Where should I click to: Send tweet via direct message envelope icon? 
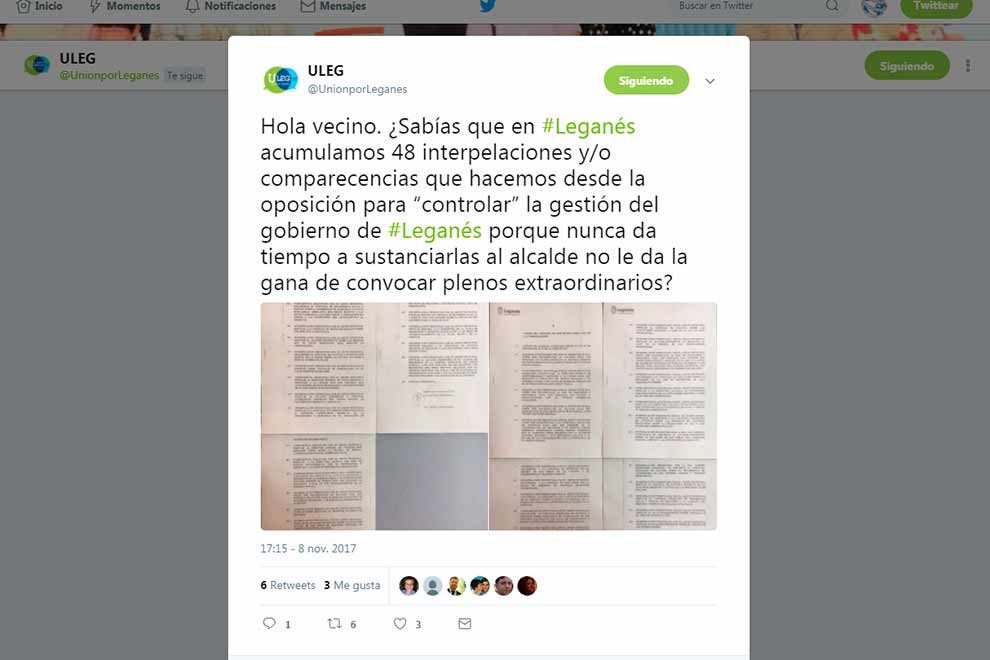pyautogui.click(x=465, y=623)
